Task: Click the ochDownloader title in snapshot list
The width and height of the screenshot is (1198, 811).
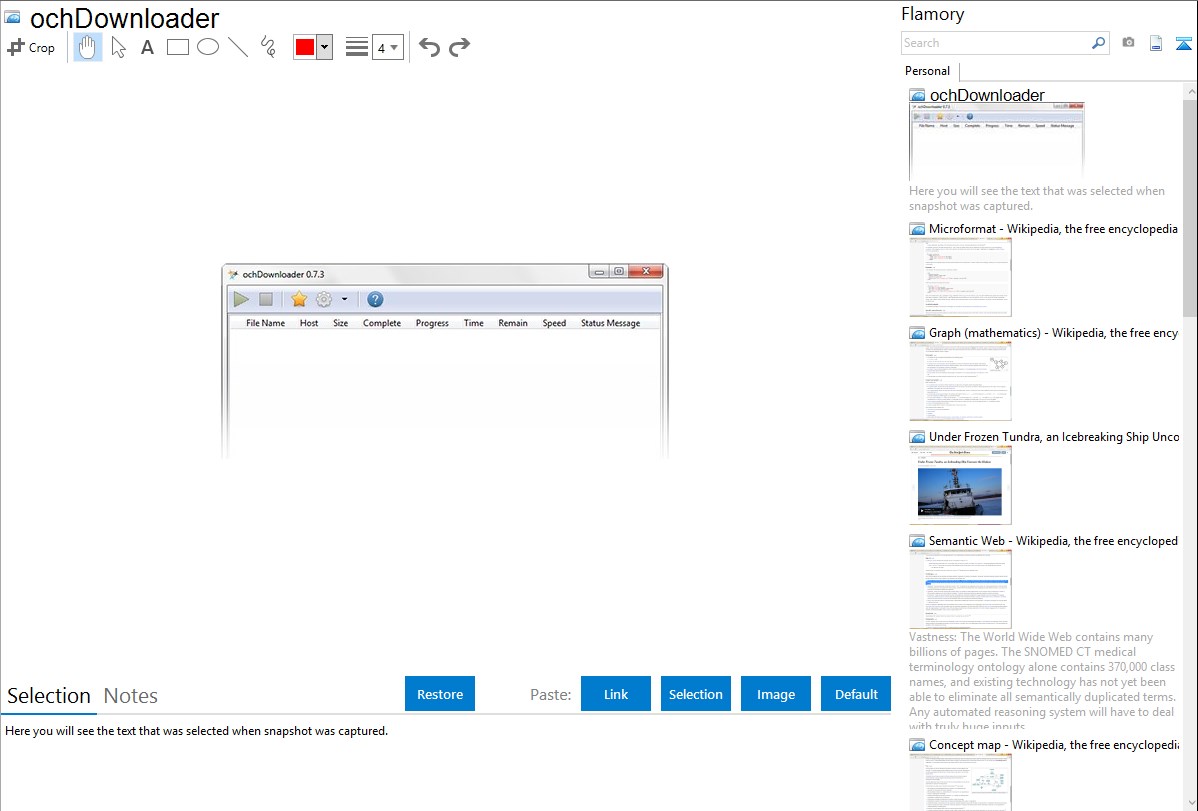Action: click(x=987, y=95)
